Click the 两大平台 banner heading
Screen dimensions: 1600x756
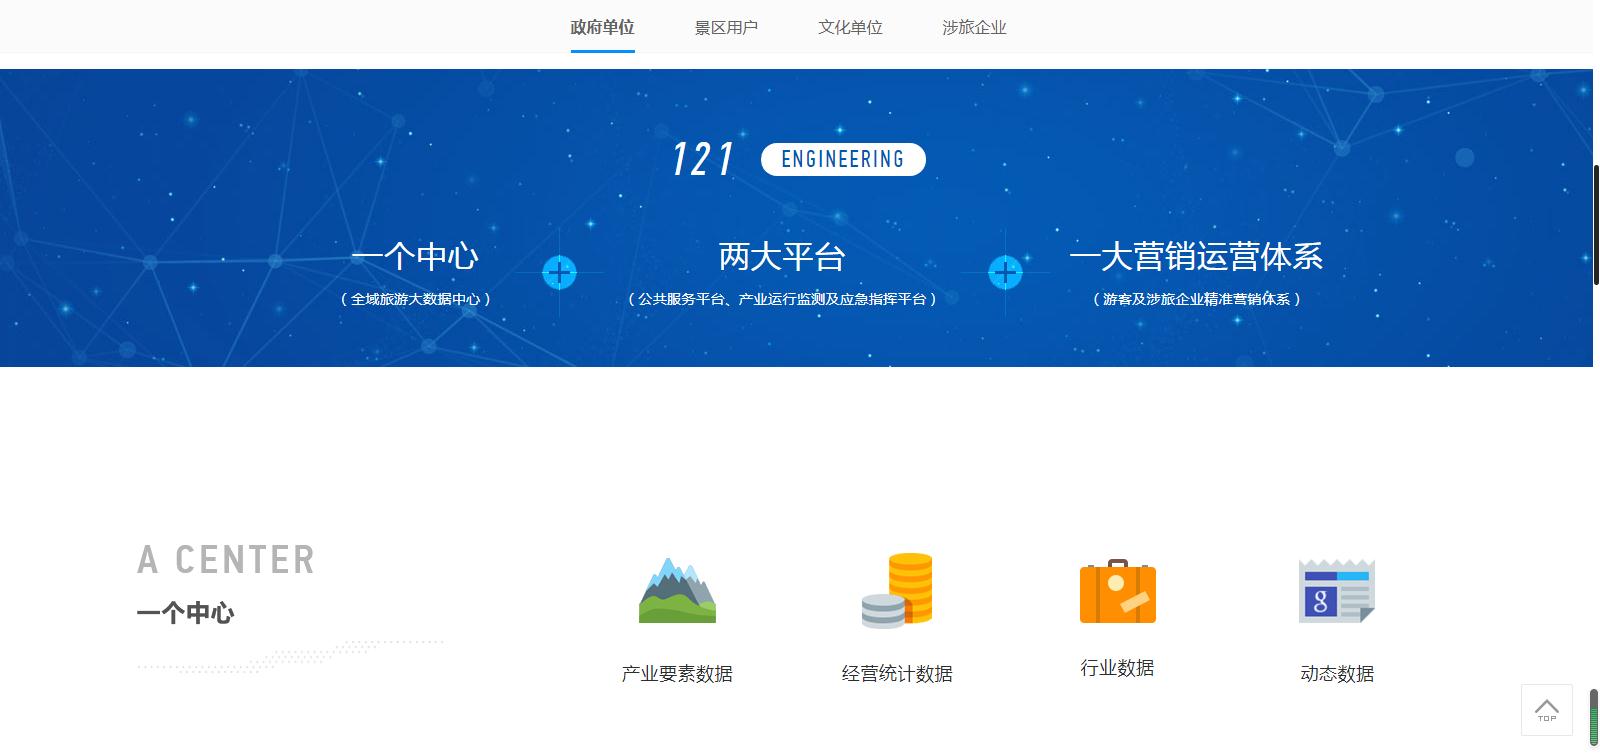[782, 257]
